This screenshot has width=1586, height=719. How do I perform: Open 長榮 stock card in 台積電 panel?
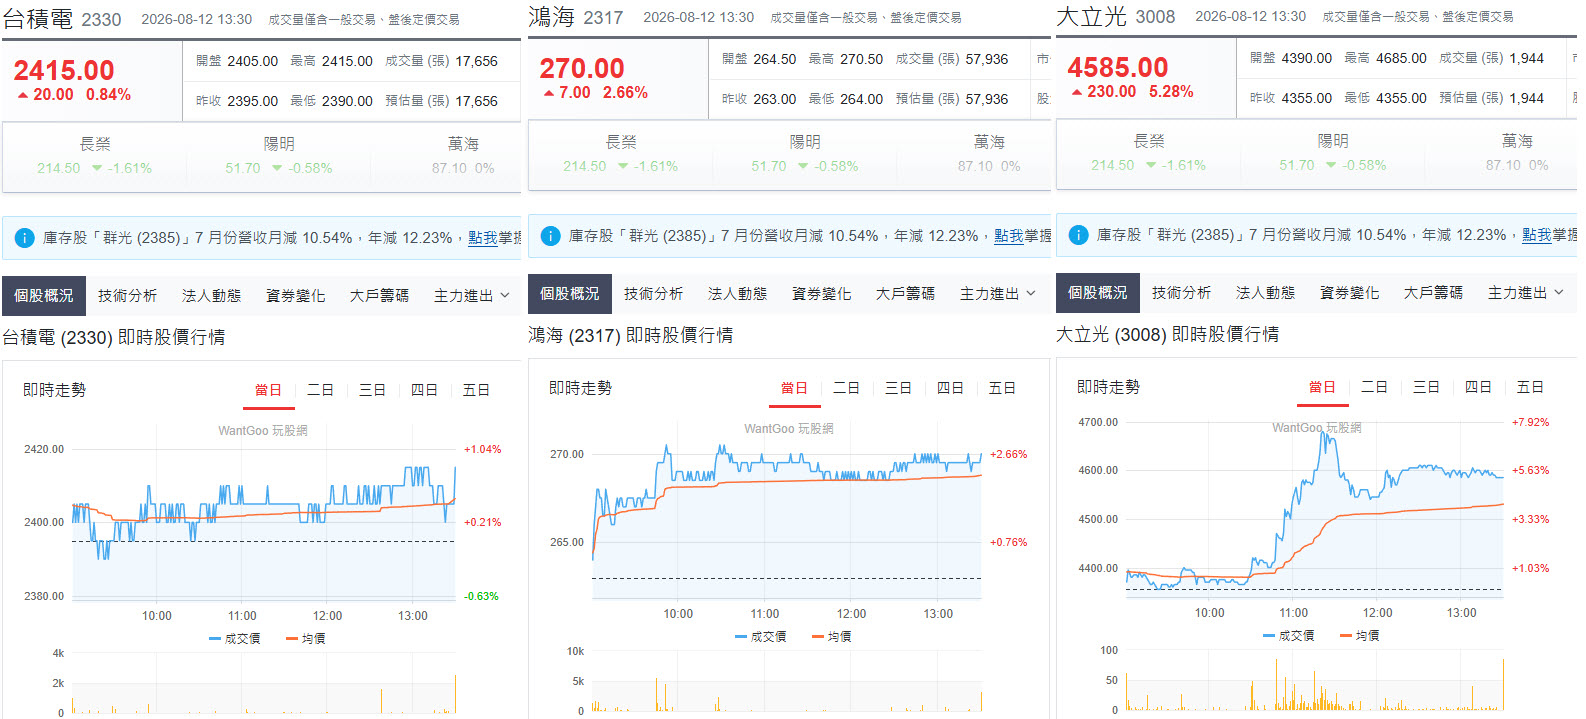(95, 156)
